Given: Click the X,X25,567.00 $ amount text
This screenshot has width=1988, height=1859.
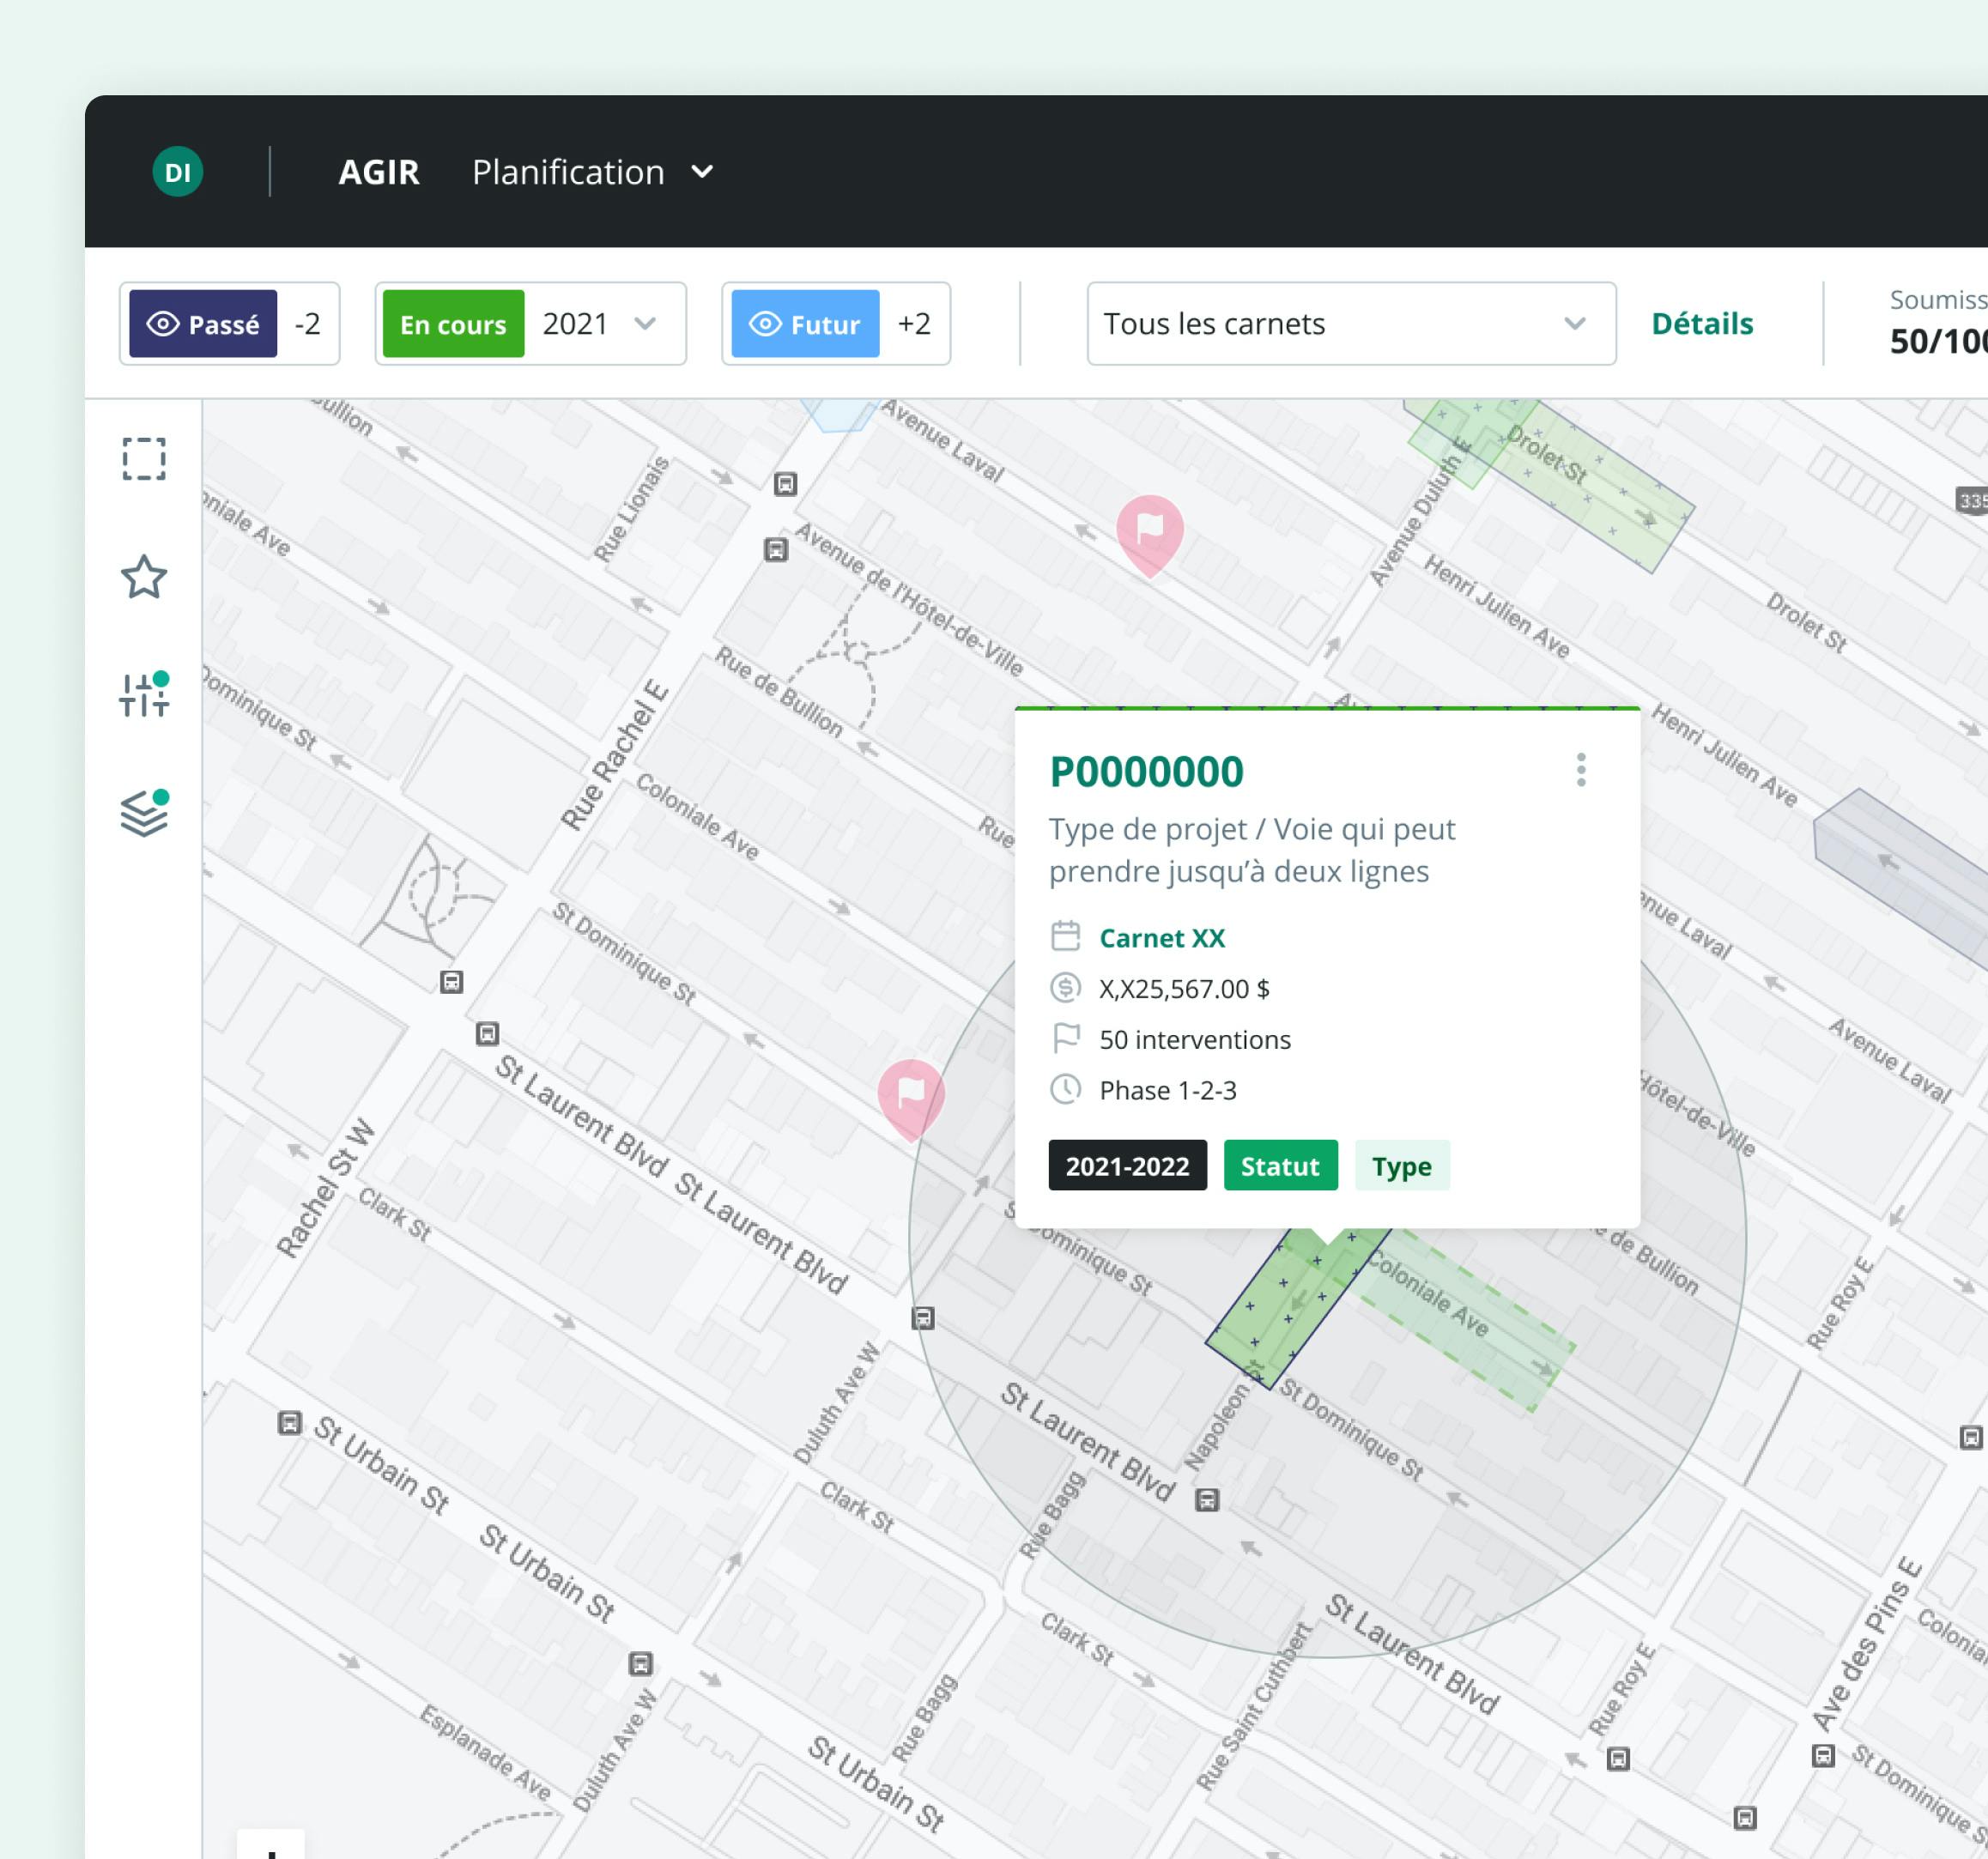Looking at the screenshot, I should click(x=1184, y=989).
